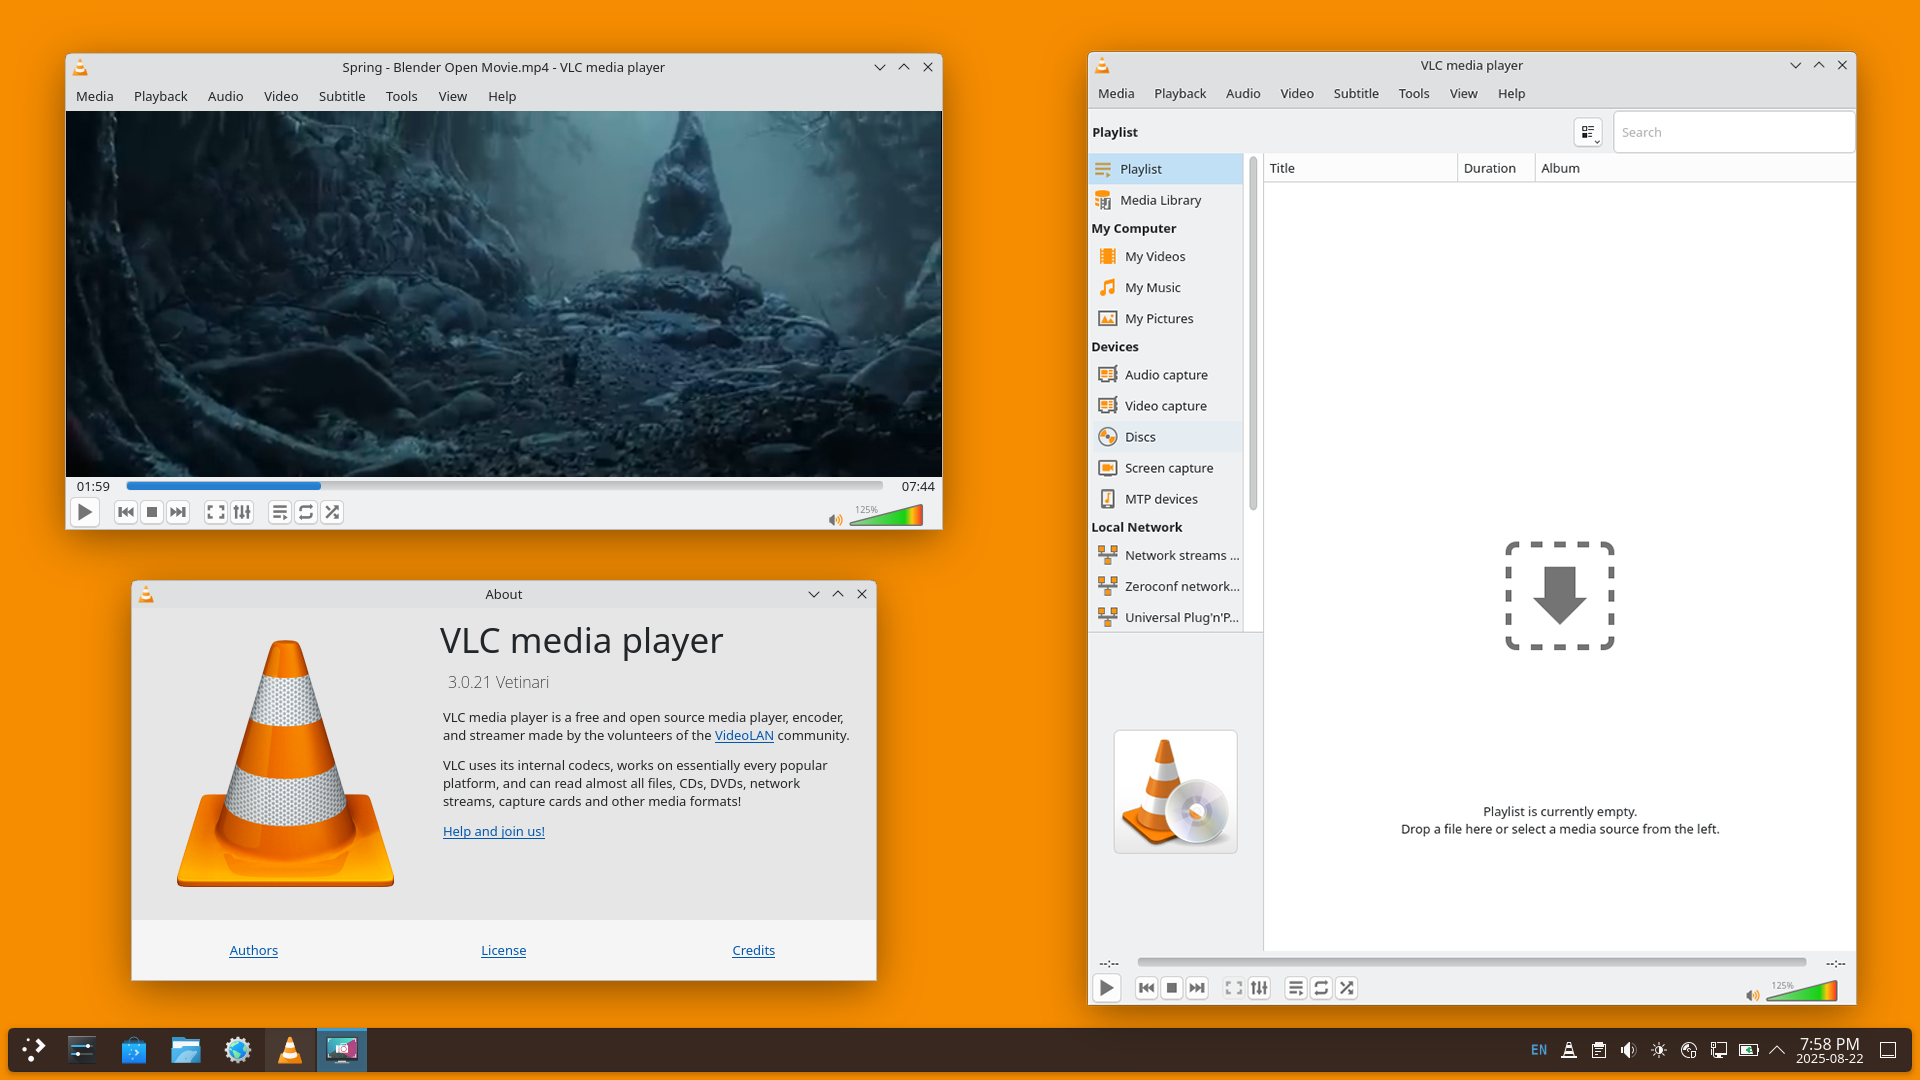Image resolution: width=1920 pixels, height=1080 pixels.
Task: Enable random playback for the Spring movie
Action: [x=332, y=512]
